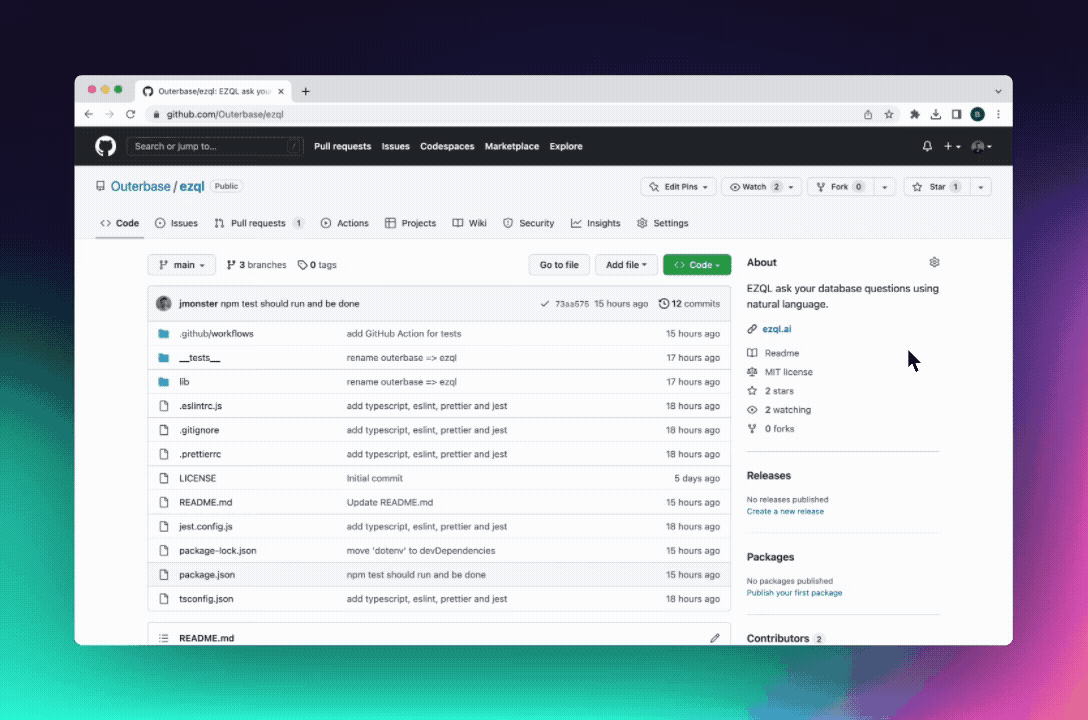Open the green Code dropdown

tap(696, 264)
